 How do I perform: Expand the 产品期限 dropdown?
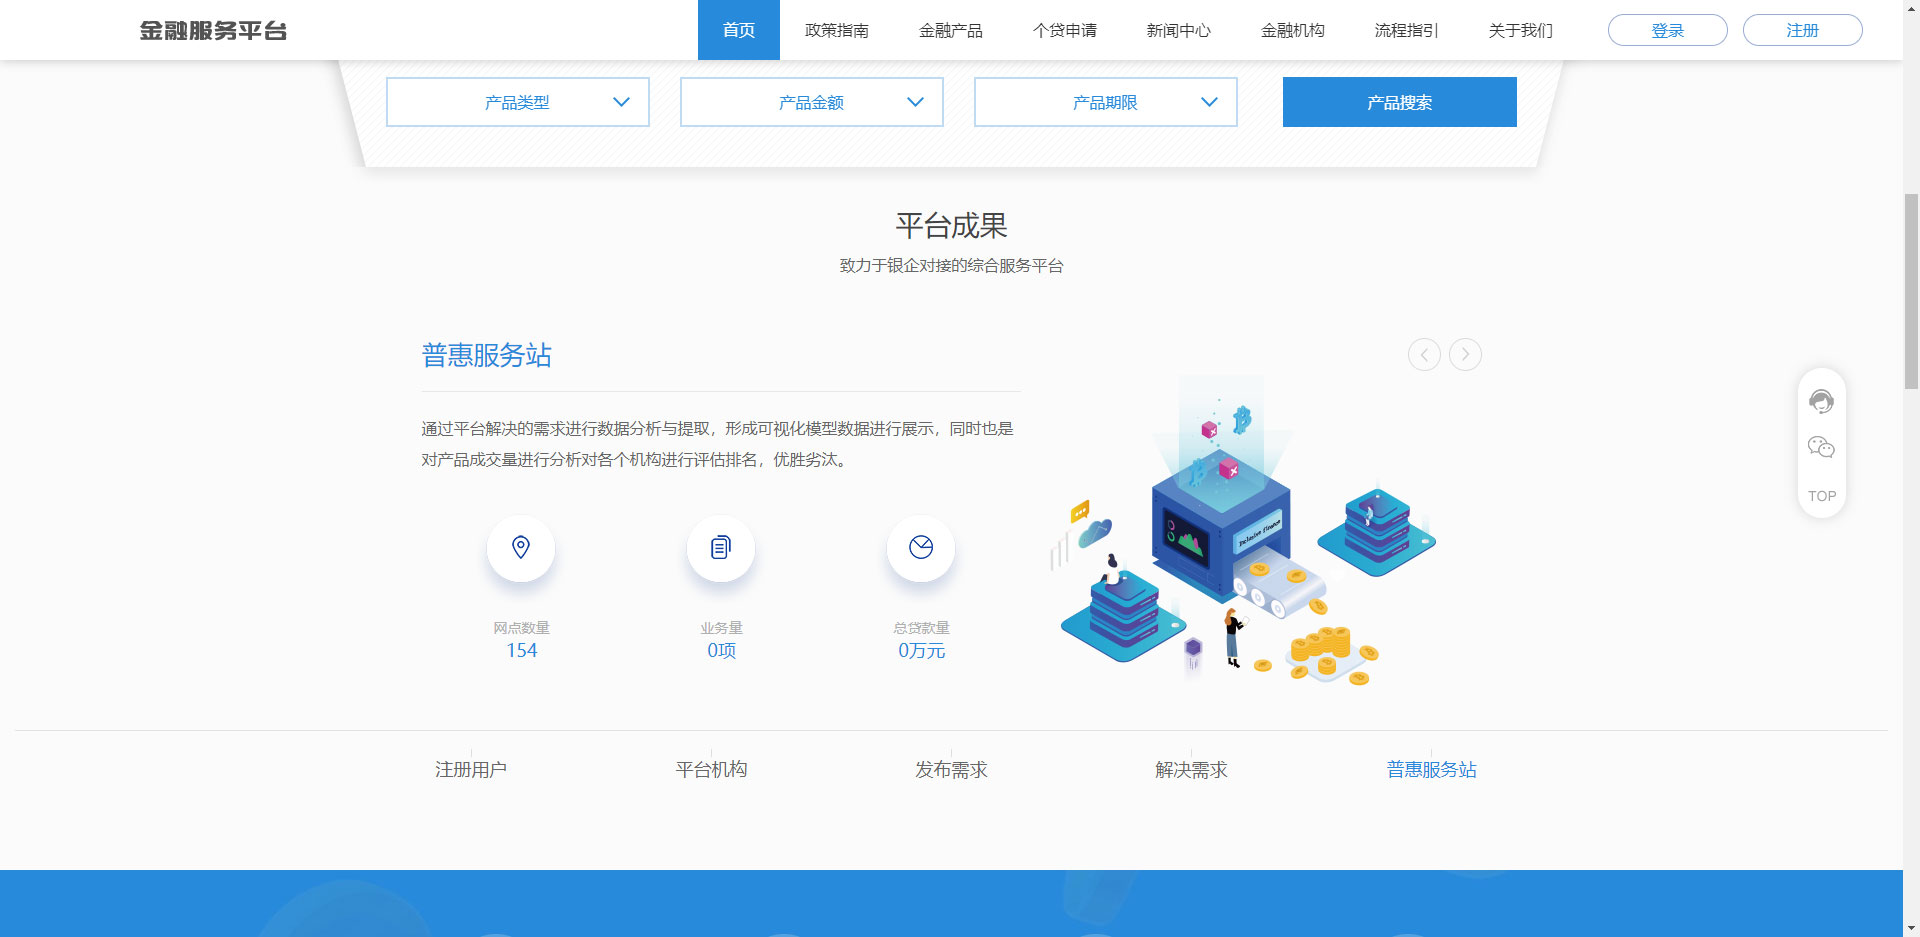pyautogui.click(x=1106, y=102)
